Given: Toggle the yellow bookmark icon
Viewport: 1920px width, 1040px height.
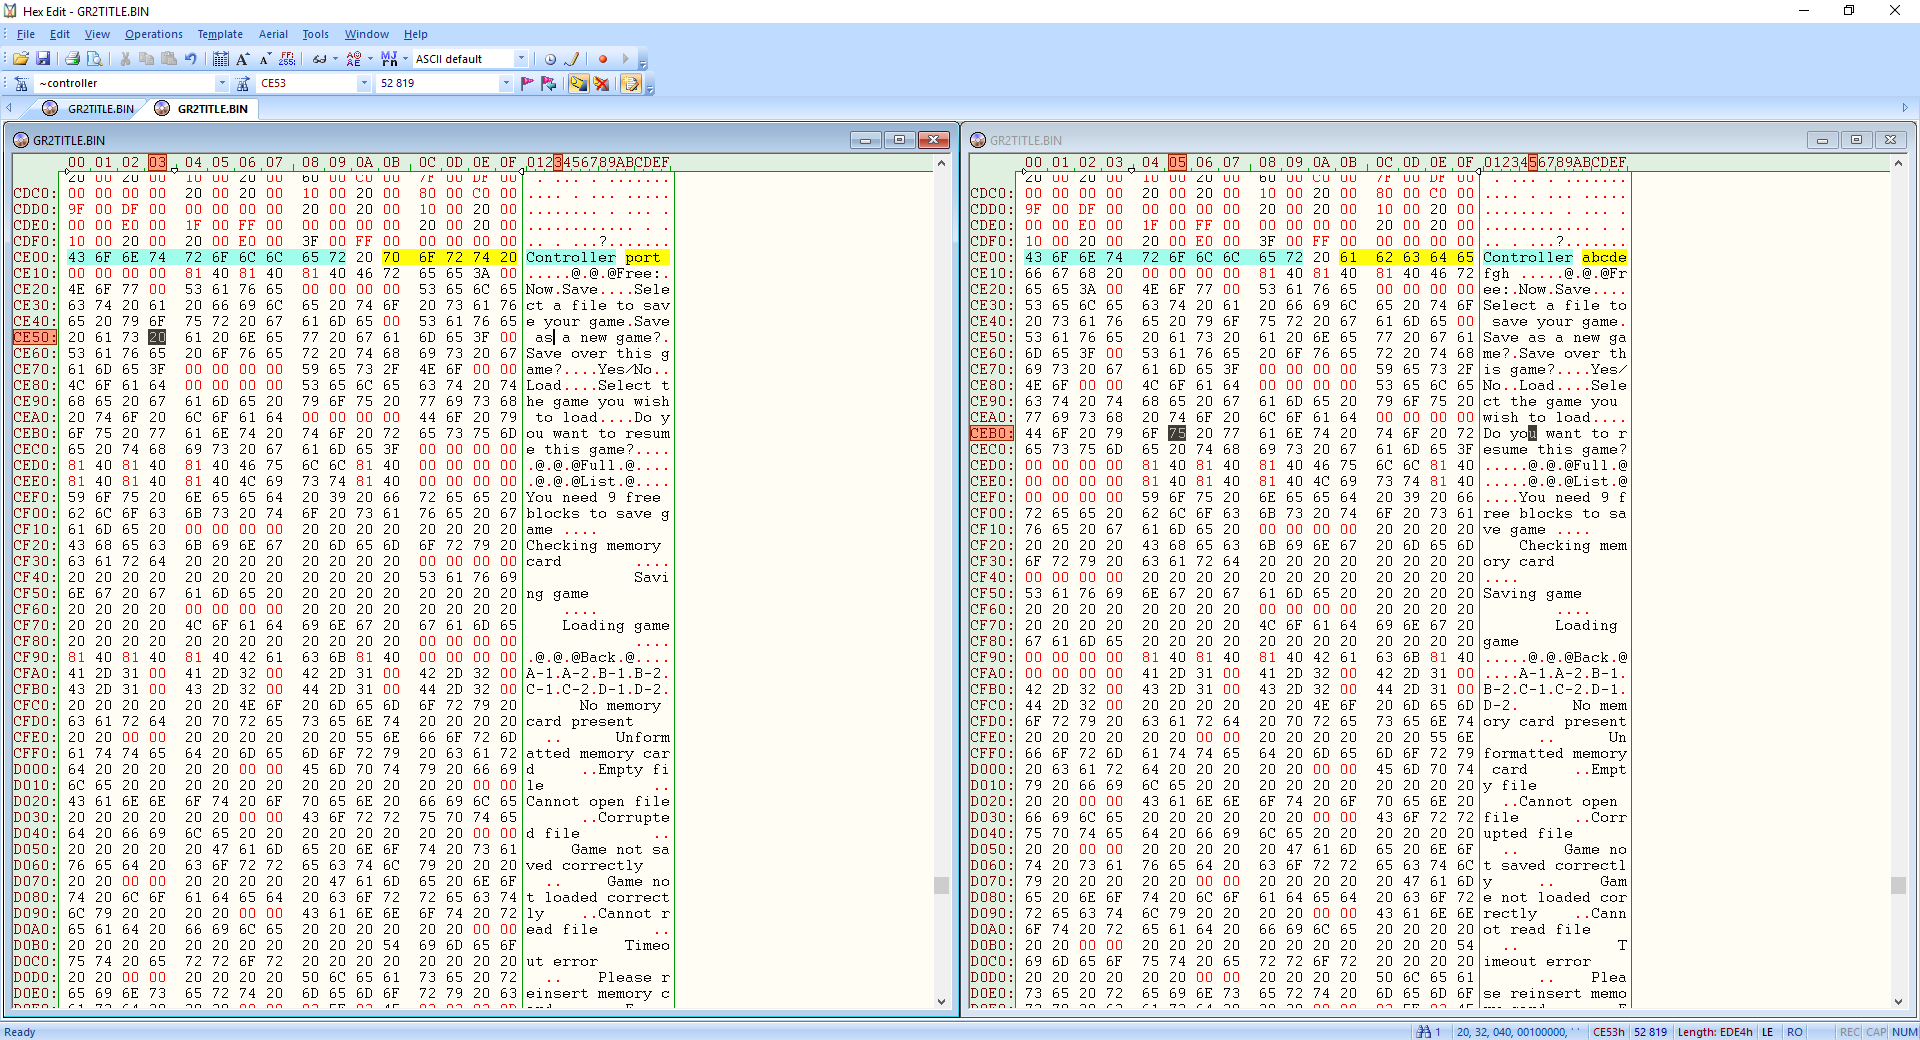Looking at the screenshot, I should tap(579, 83).
